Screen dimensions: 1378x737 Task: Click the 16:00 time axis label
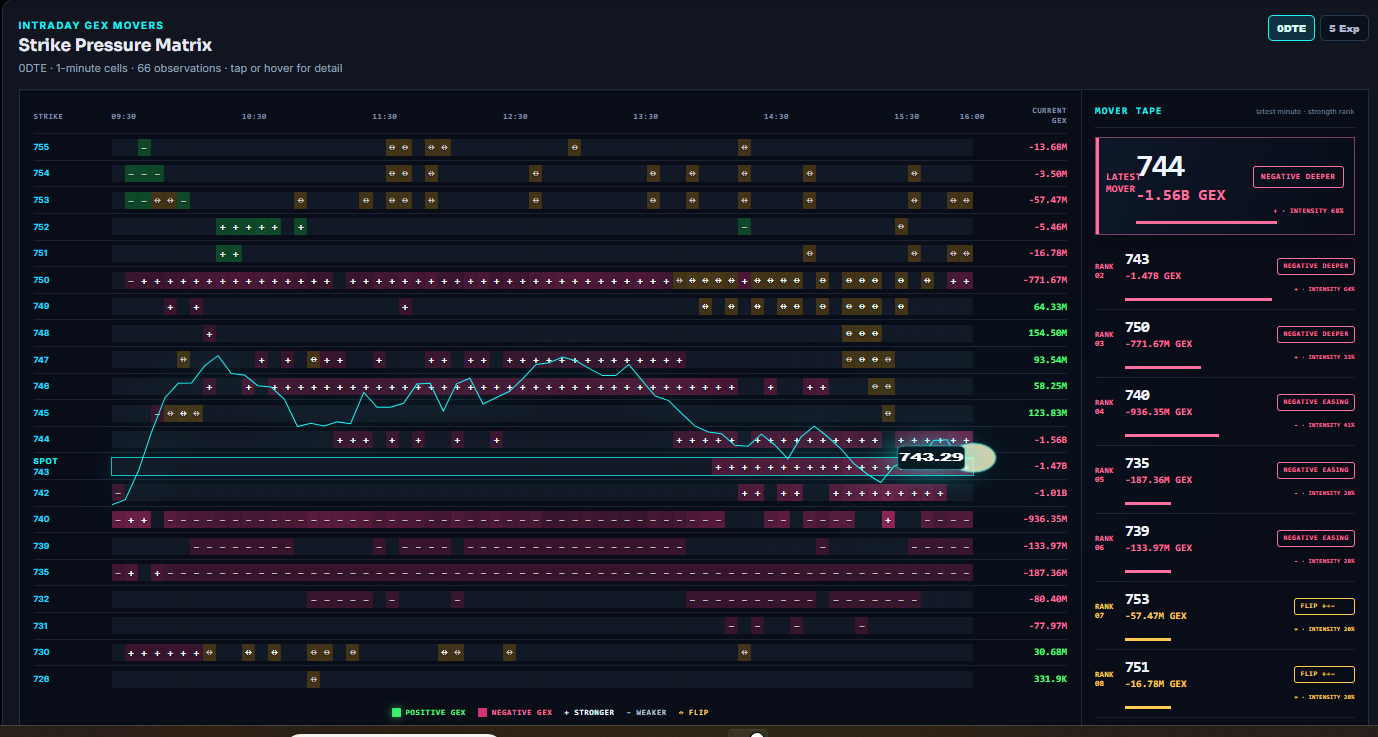tap(971, 117)
